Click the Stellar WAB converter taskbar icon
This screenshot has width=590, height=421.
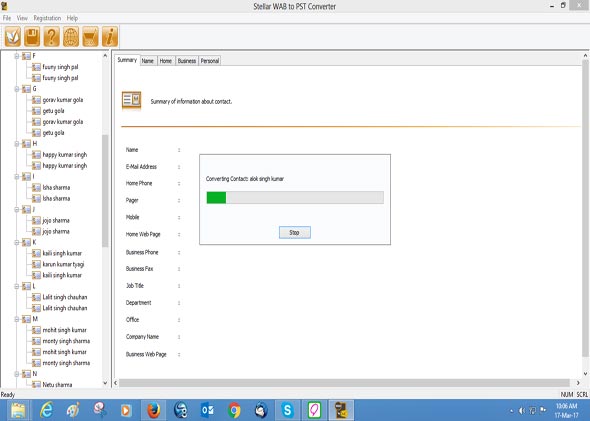pyautogui.click(x=341, y=410)
